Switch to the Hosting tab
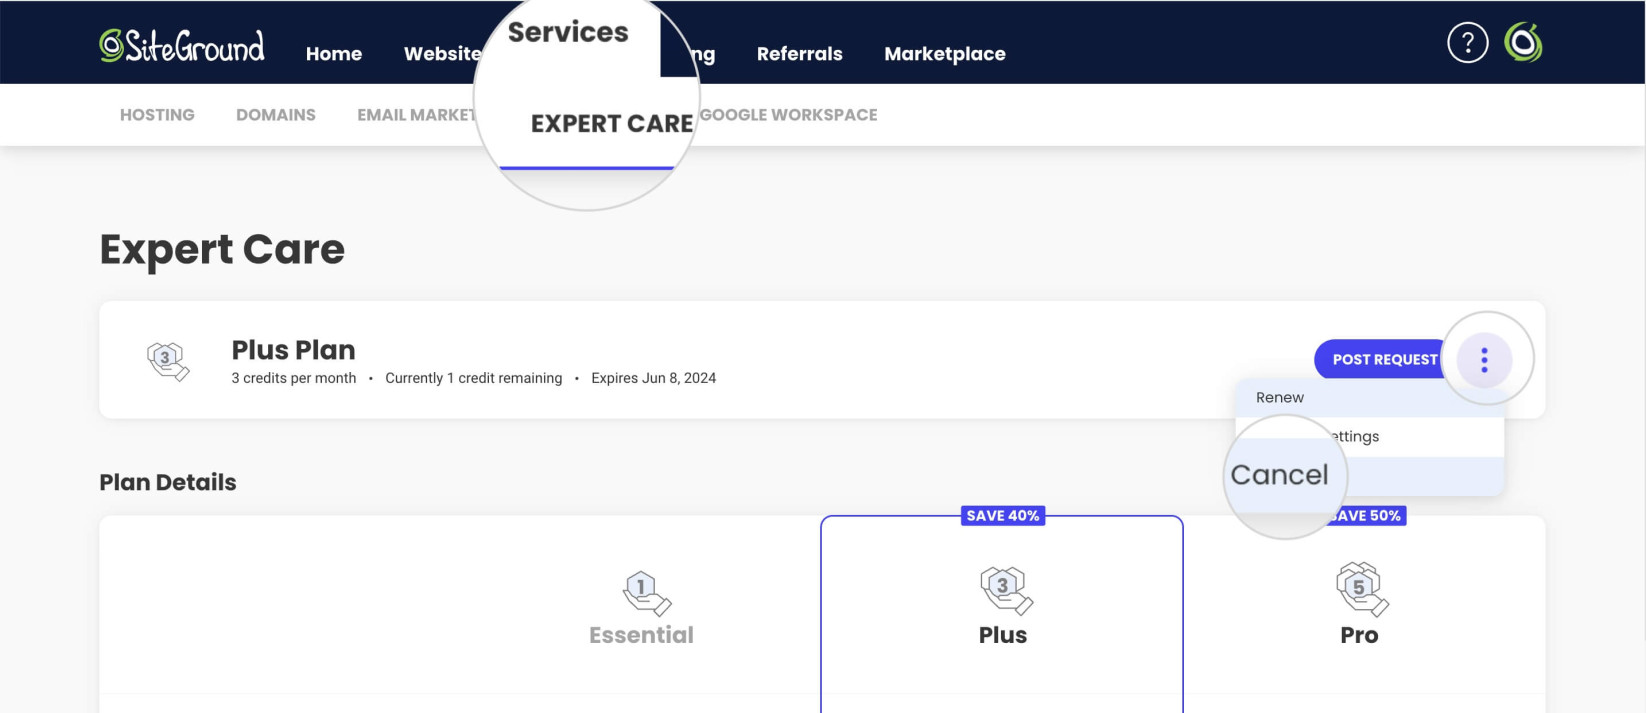This screenshot has height=713, width=1646. (157, 115)
